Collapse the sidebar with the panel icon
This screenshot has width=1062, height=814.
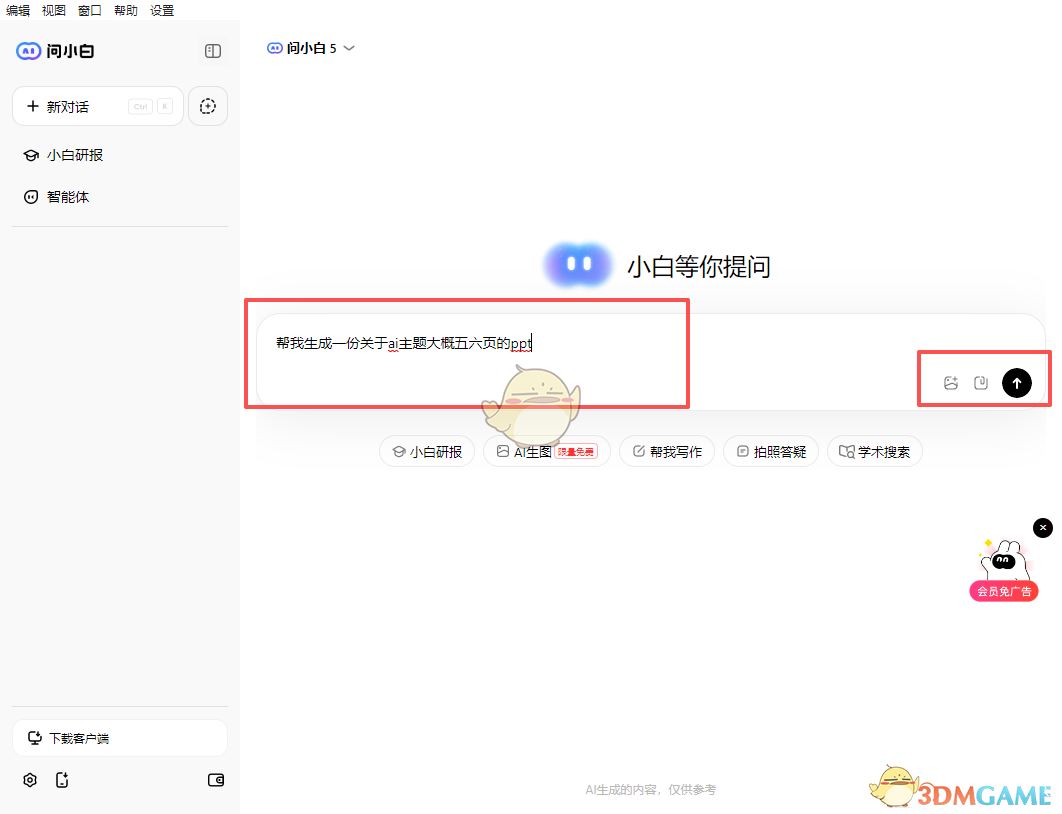coord(212,50)
